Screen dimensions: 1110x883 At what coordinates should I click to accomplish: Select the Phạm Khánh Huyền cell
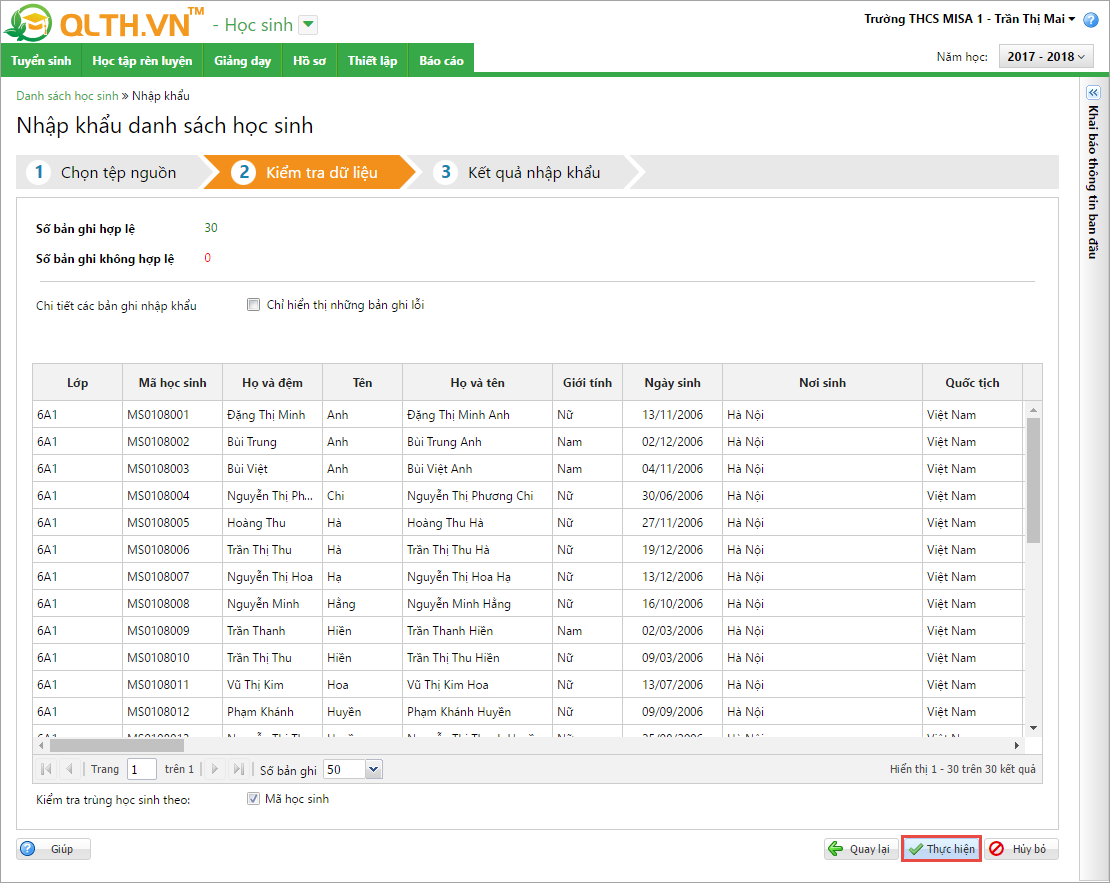pyautogui.click(x=477, y=712)
